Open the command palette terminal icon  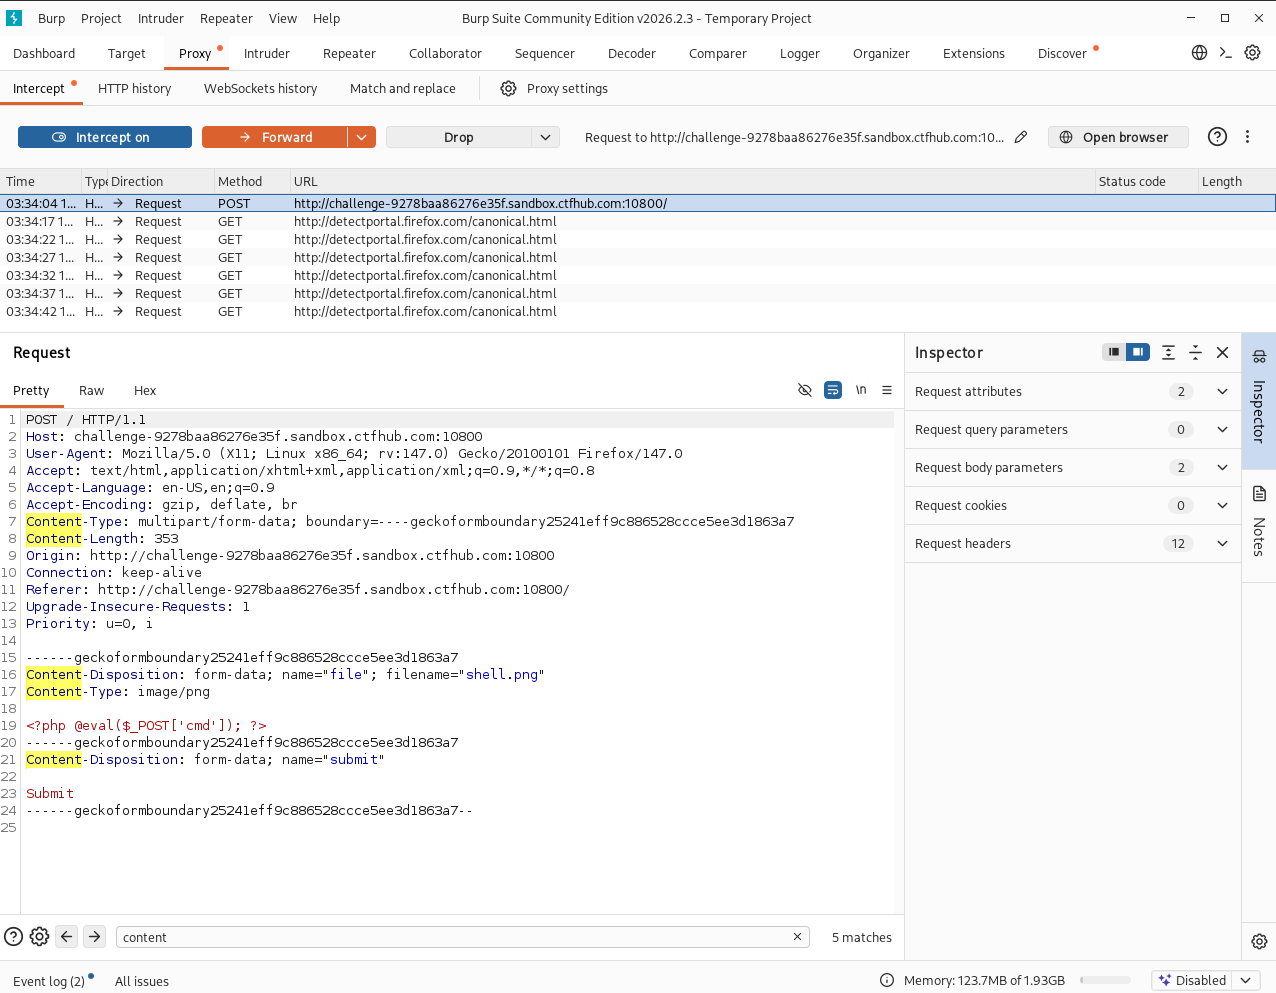pyautogui.click(x=1225, y=53)
